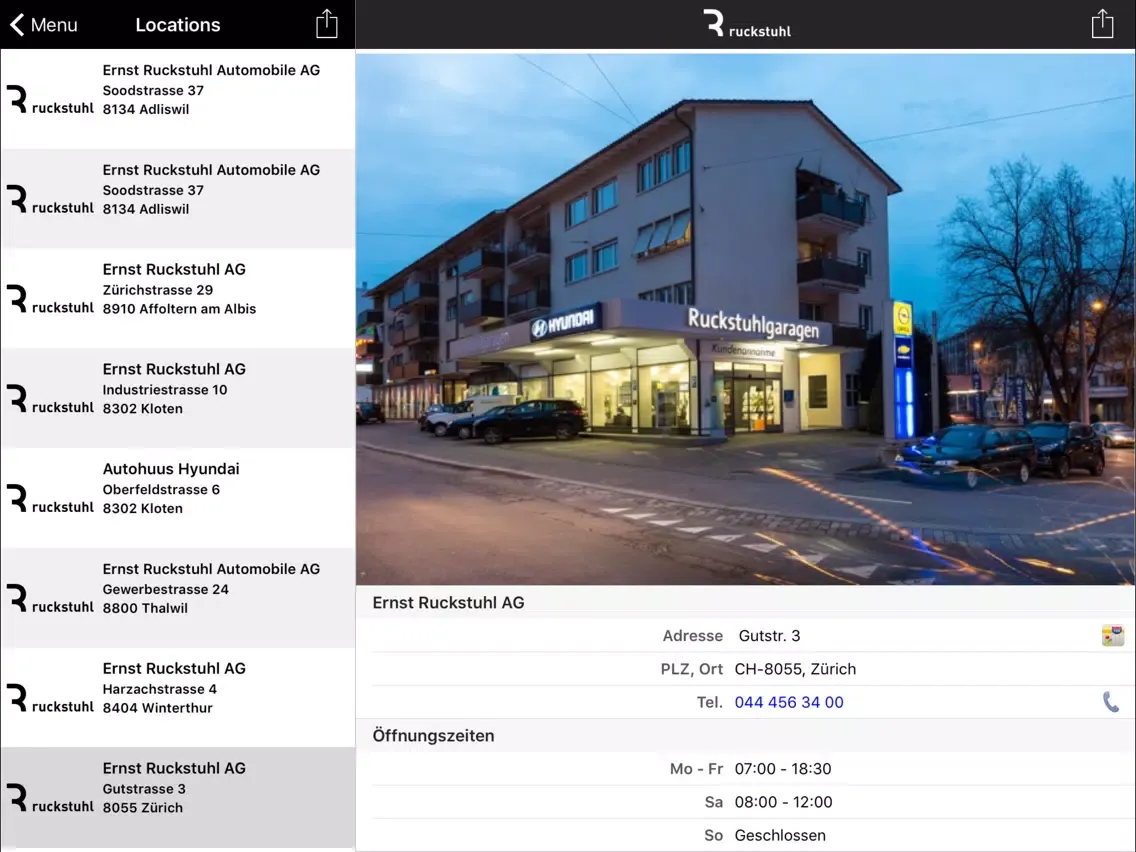Tap the Gutstr. 3 address value
Image resolution: width=1136 pixels, height=852 pixels.
769,635
